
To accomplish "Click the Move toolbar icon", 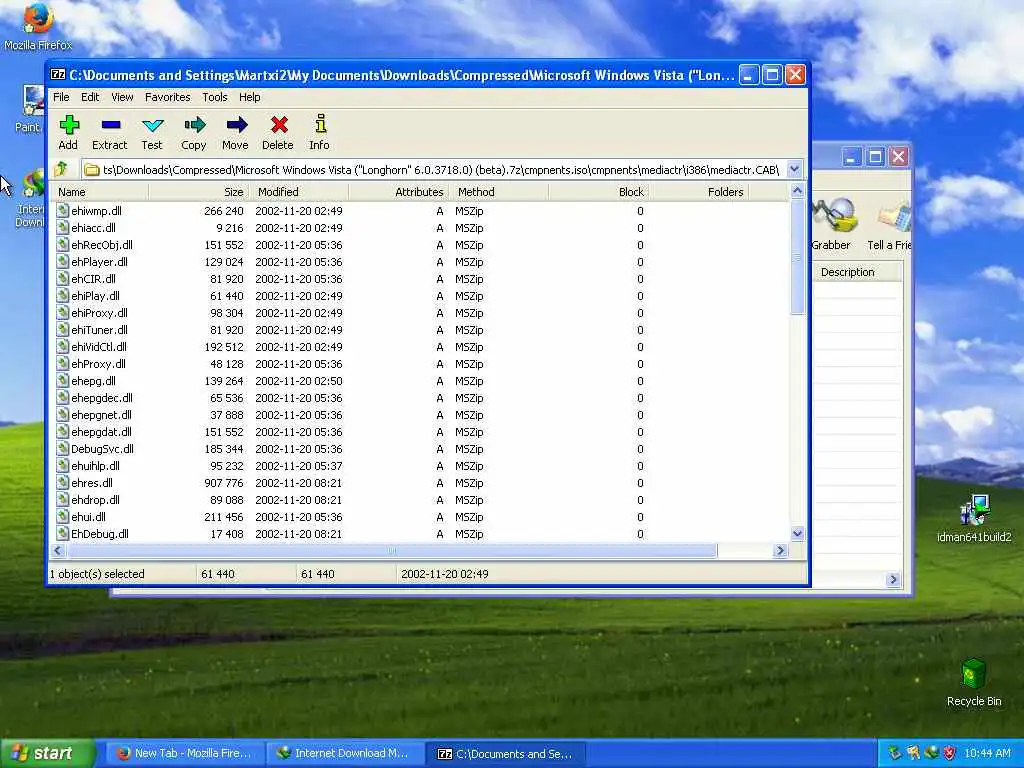I will coord(236,125).
